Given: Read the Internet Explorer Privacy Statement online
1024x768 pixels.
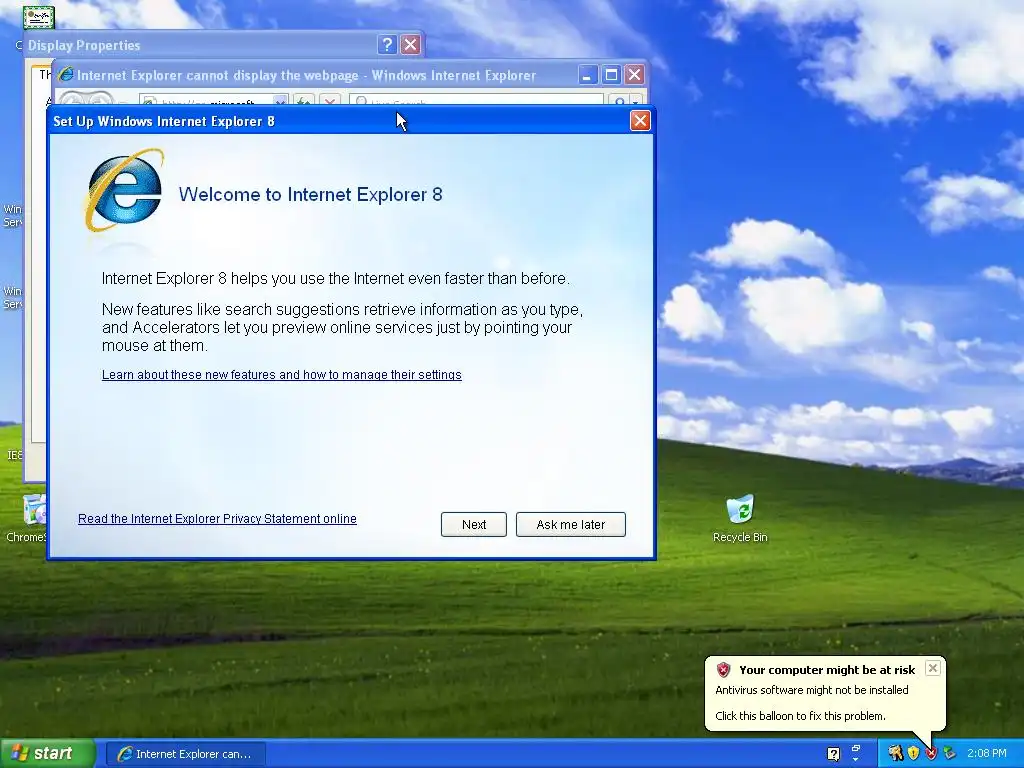Looking at the screenshot, I should [217, 519].
